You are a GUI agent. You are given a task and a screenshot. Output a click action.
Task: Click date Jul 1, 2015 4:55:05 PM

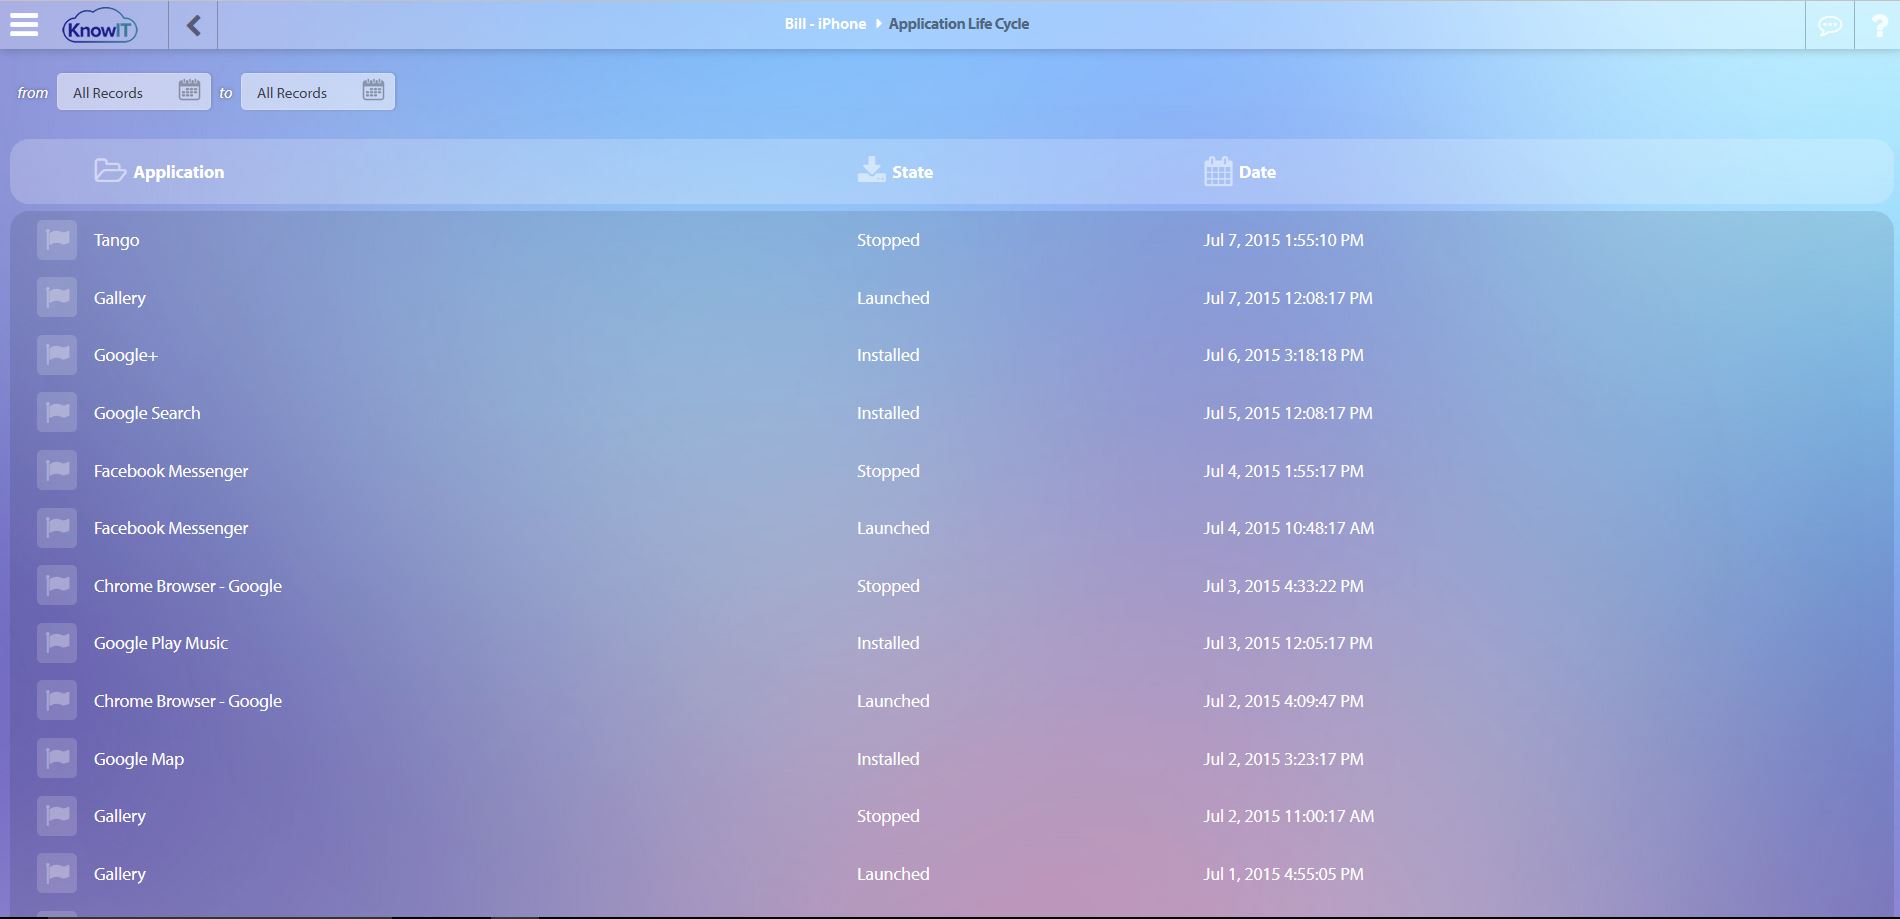pos(1283,874)
